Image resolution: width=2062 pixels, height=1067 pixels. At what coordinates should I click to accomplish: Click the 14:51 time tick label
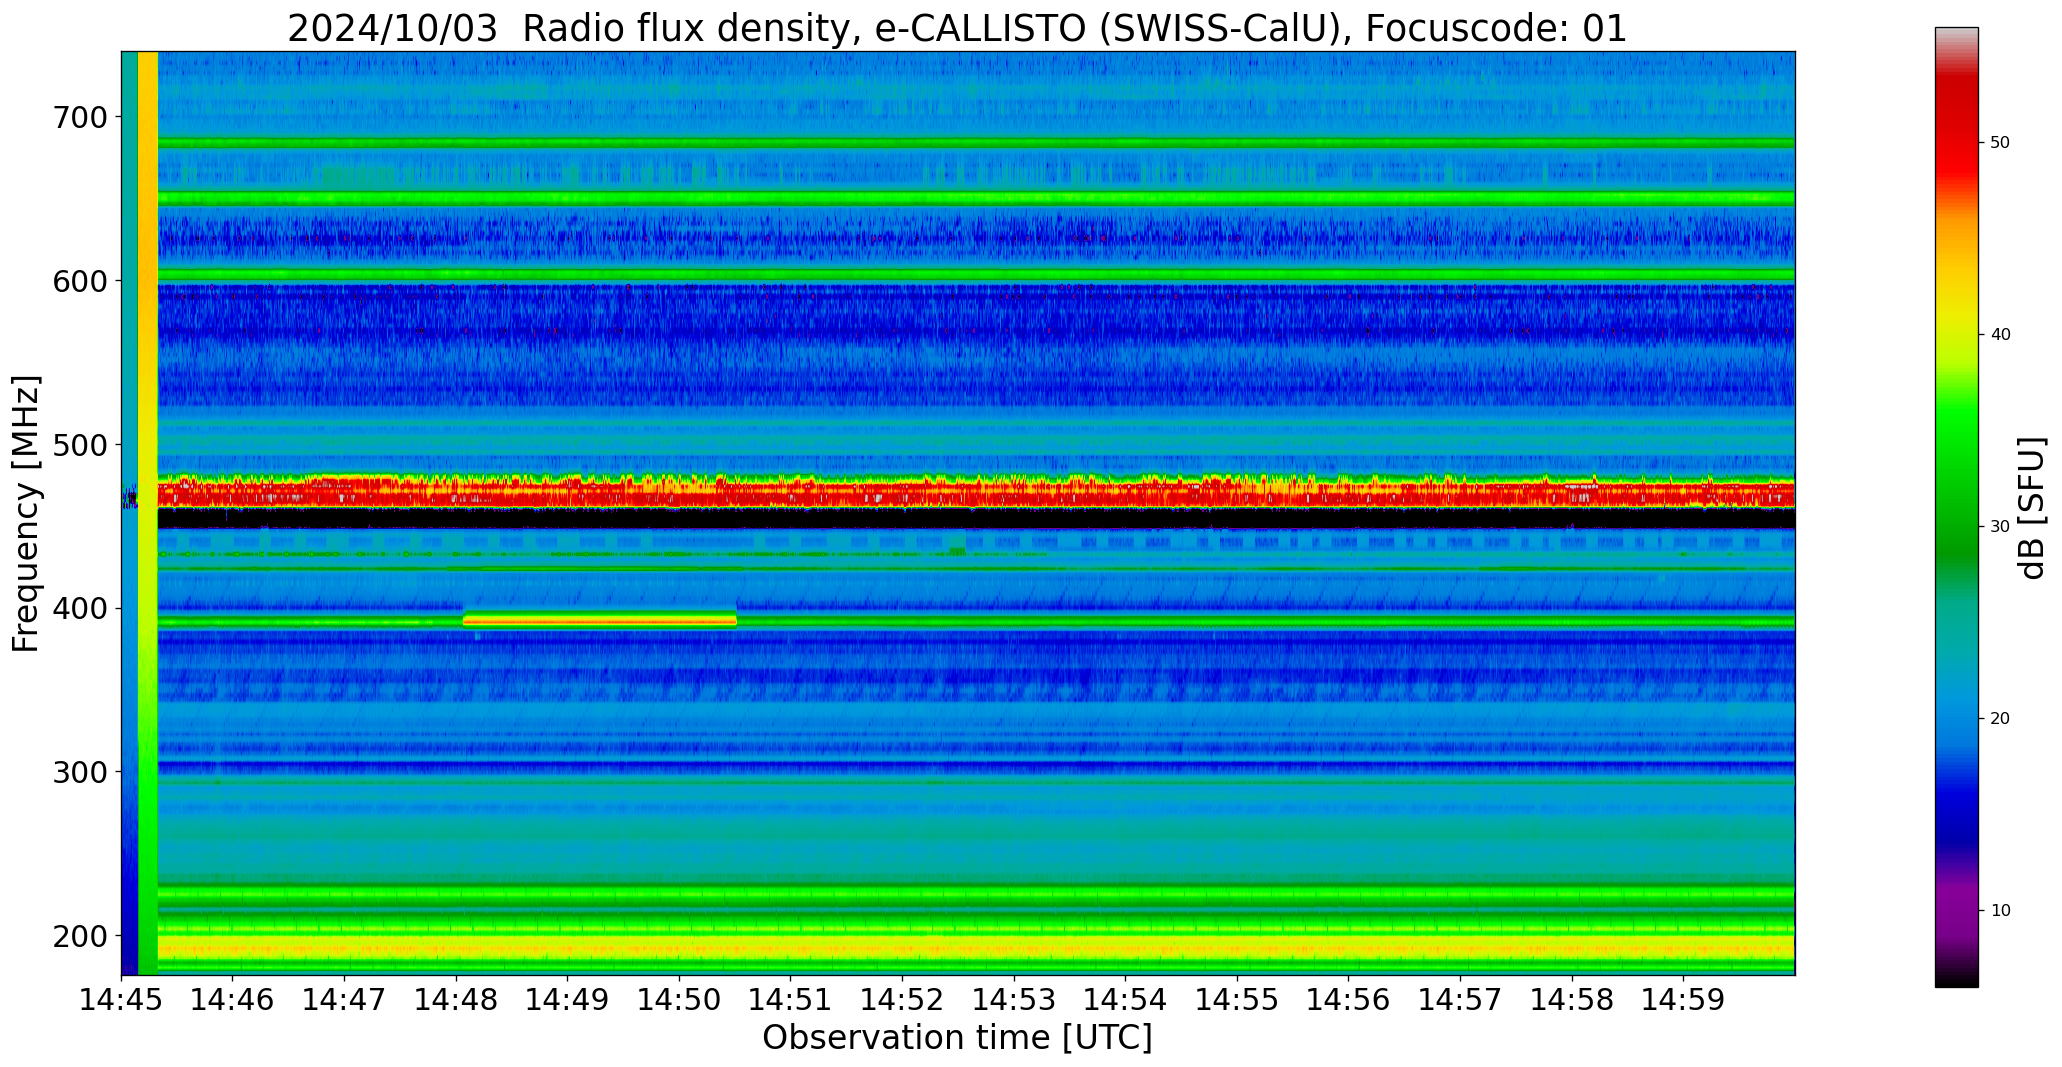tap(791, 1000)
